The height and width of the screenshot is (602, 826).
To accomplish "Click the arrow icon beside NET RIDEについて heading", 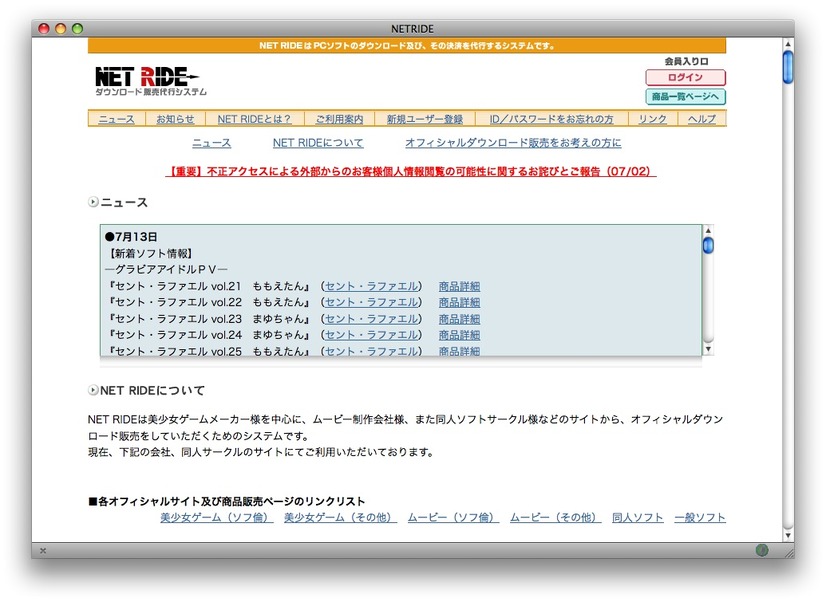I will click(x=93, y=390).
